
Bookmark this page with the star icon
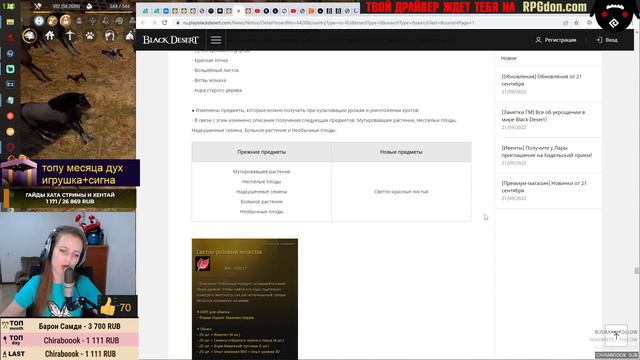[x=576, y=23]
